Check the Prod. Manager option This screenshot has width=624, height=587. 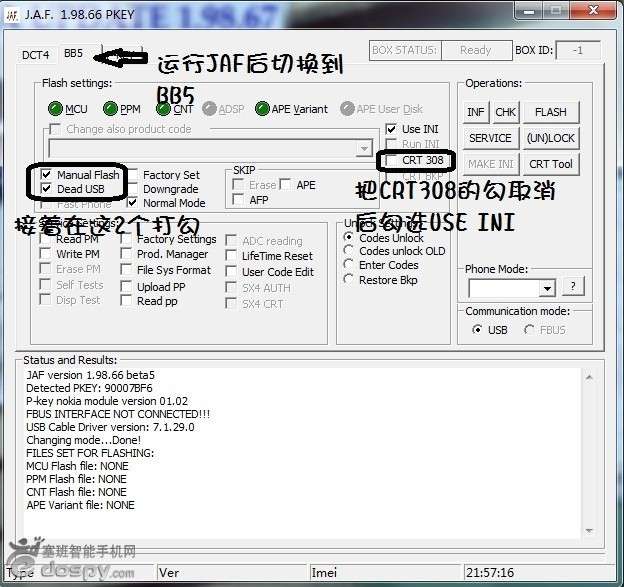coord(126,254)
